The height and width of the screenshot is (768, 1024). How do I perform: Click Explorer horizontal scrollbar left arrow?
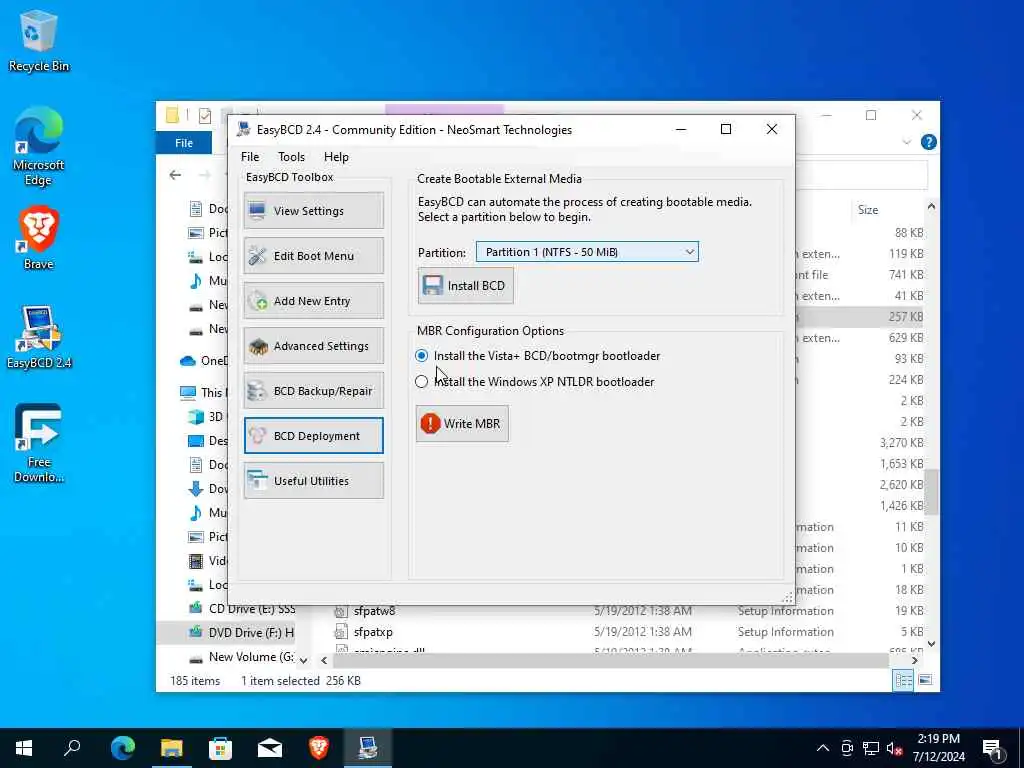[324, 661]
